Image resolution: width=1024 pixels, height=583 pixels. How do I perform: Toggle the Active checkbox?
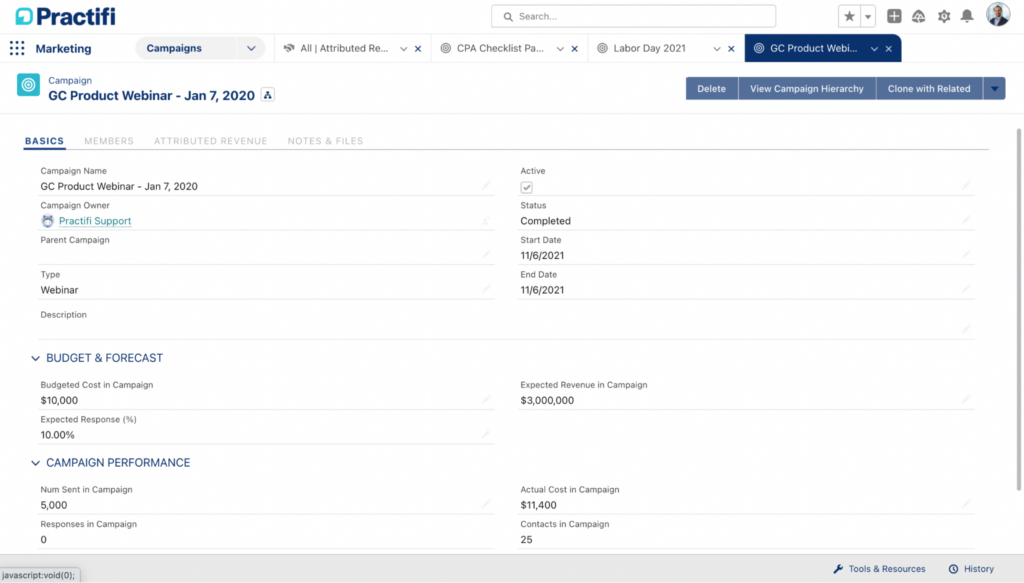(x=527, y=187)
